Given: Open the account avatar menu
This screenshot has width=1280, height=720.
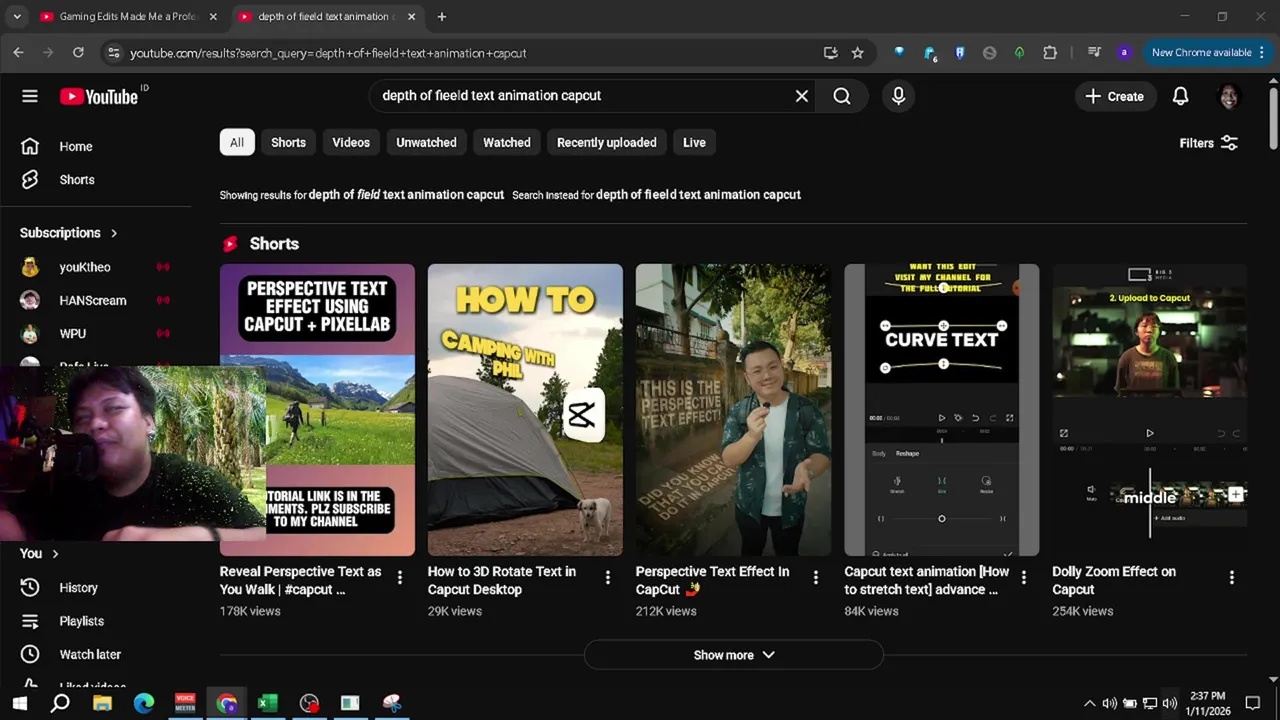Looking at the screenshot, I should (x=1228, y=96).
